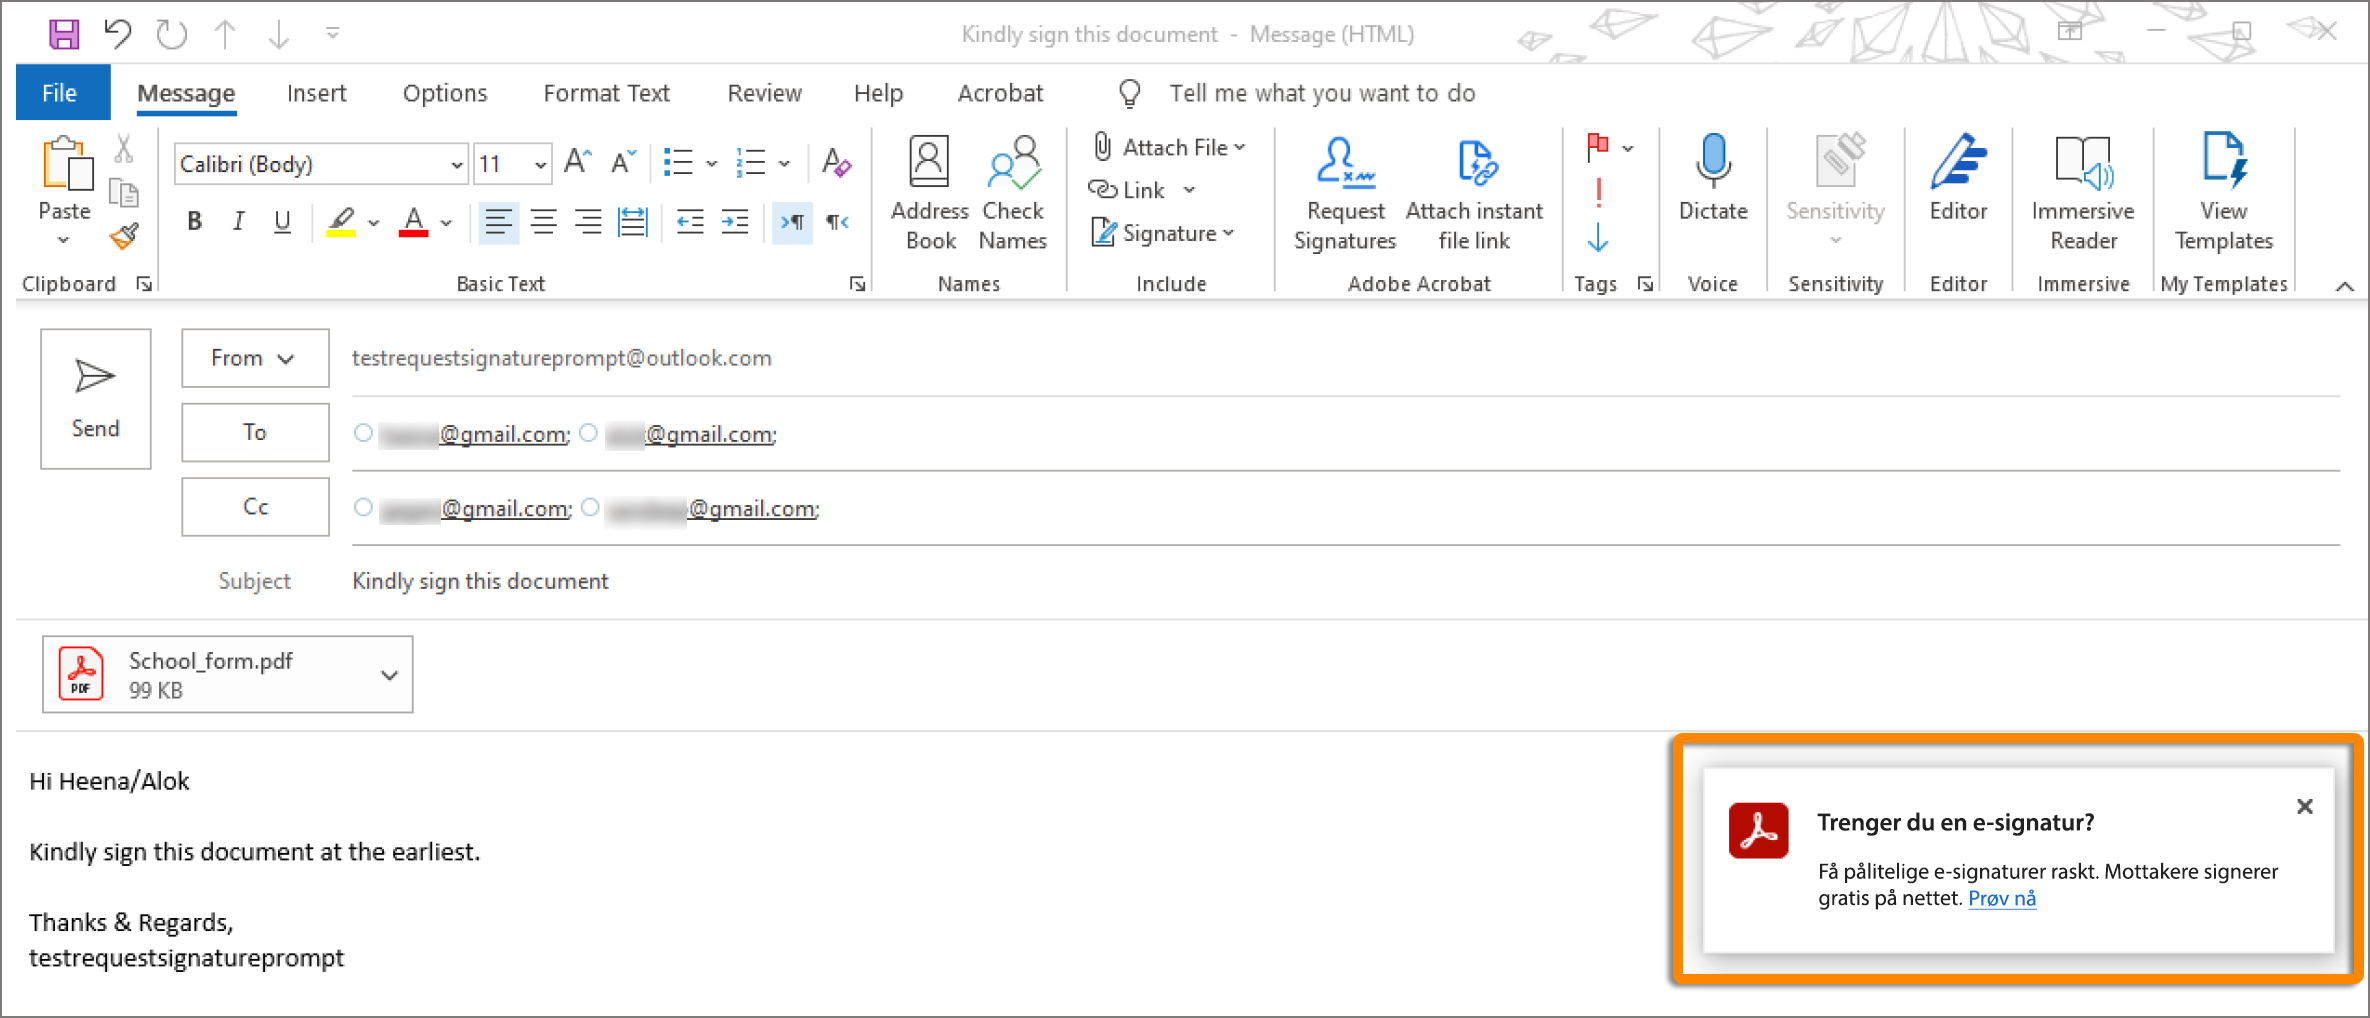The height and width of the screenshot is (1018, 2370).
Task: Open the Signature menu
Action: pyautogui.click(x=1162, y=233)
